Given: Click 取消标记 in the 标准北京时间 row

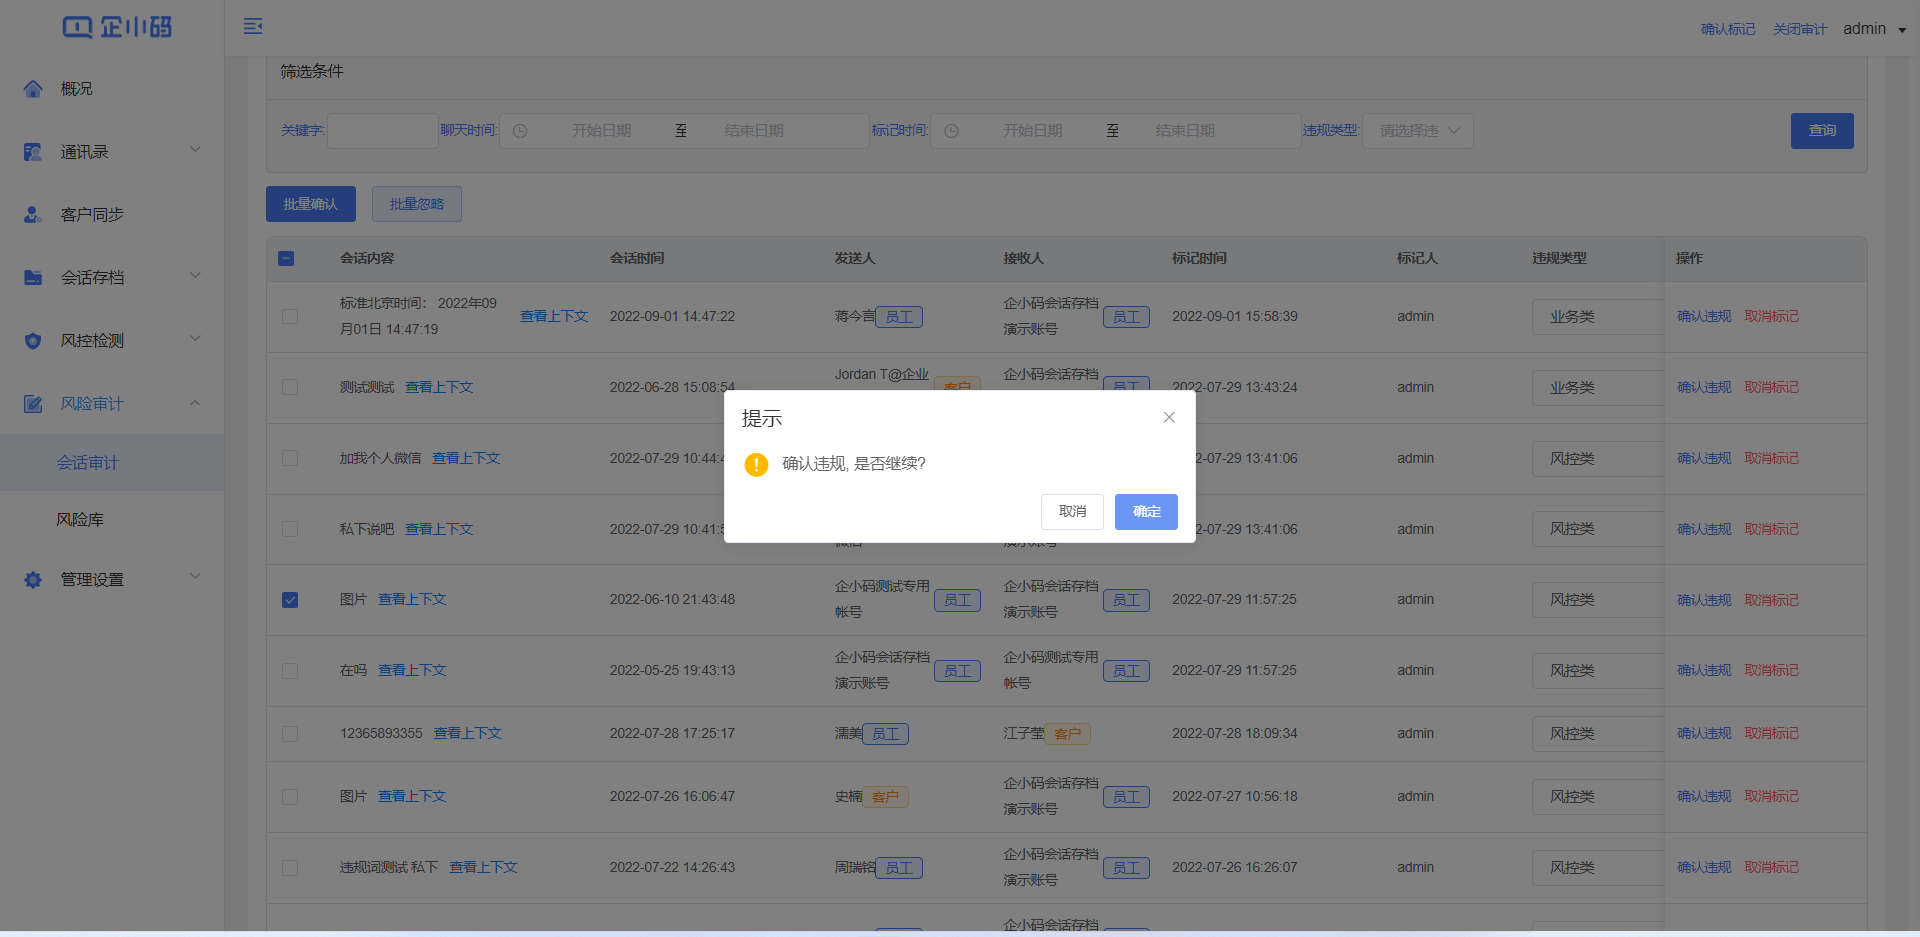Looking at the screenshot, I should point(1772,316).
